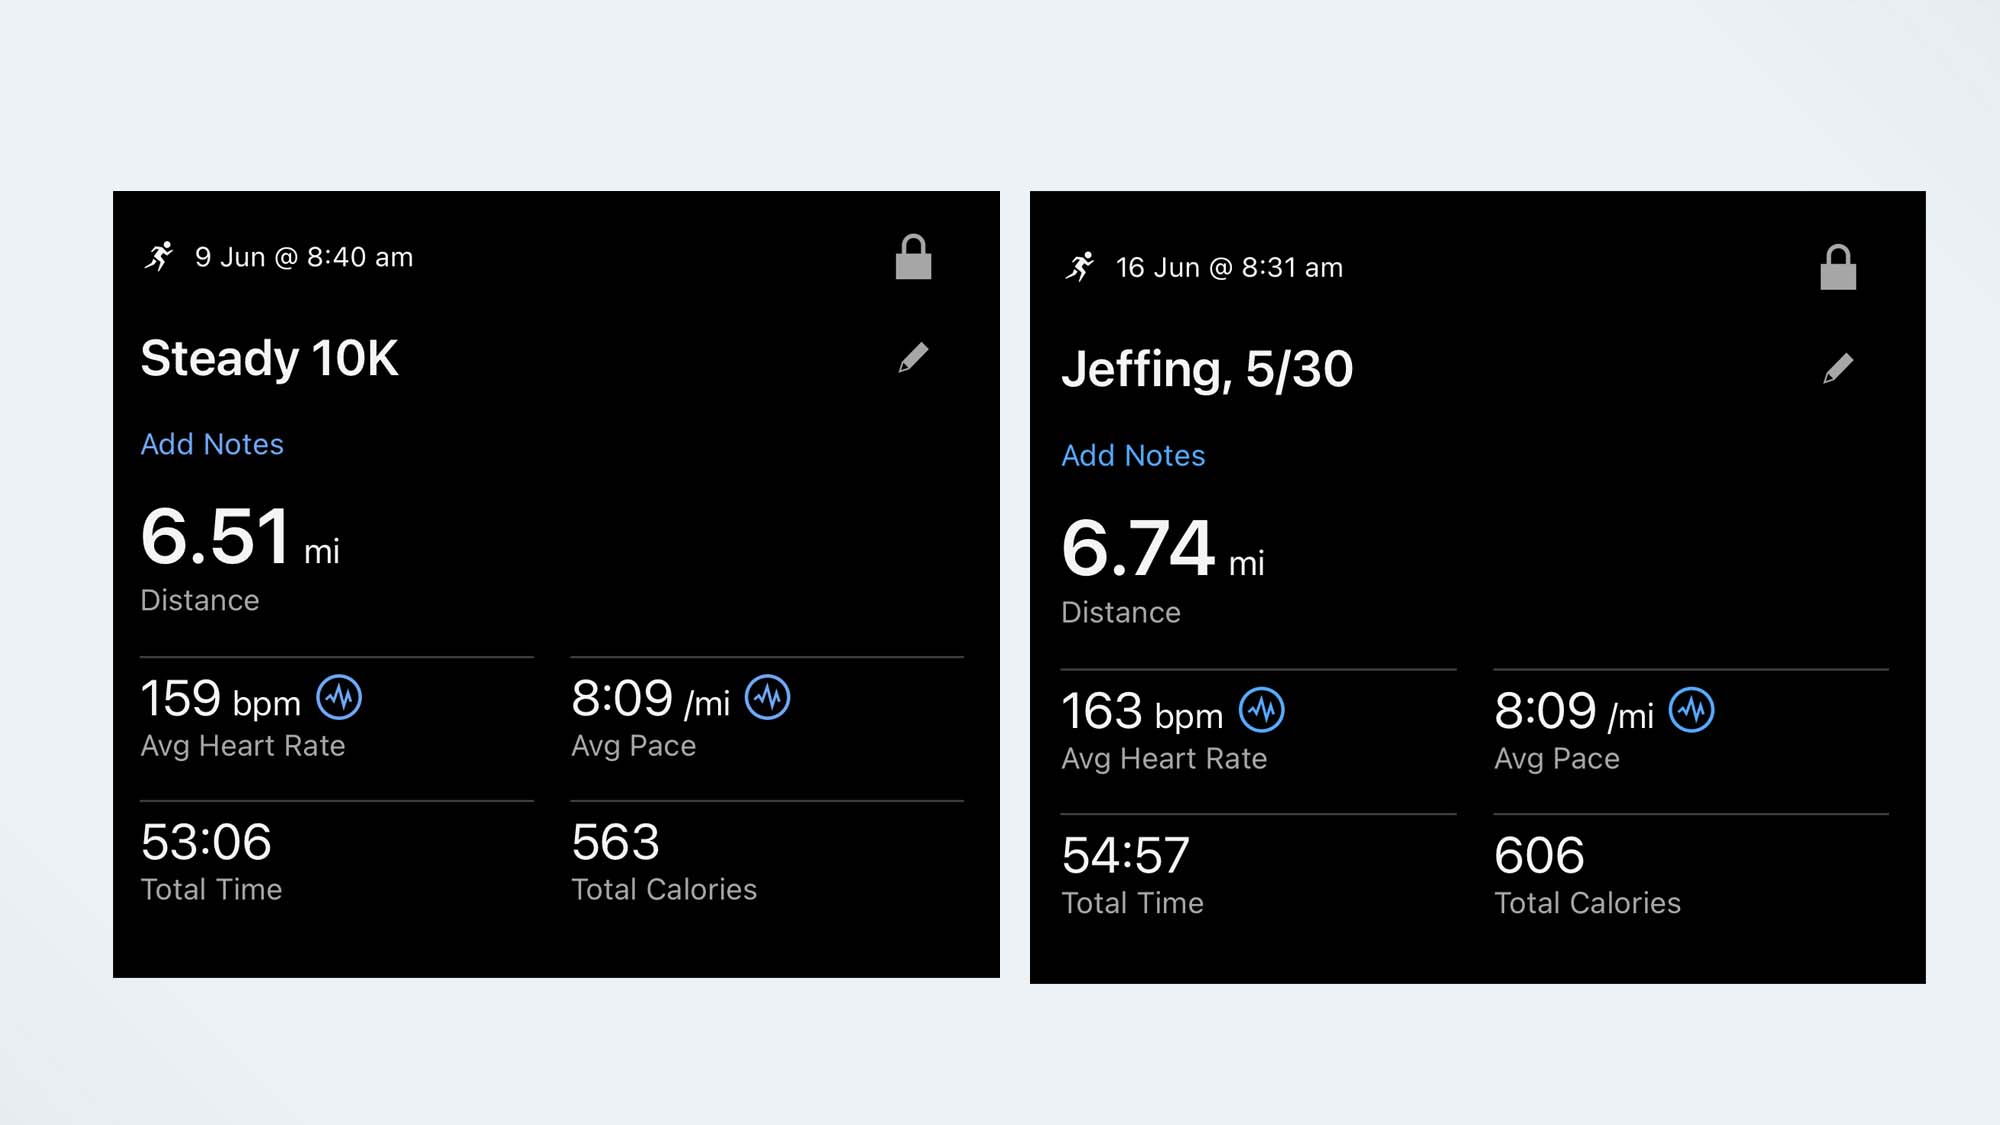The height and width of the screenshot is (1125, 2000).
Task: Open pace chart icon in Steady 10K card
Action: (x=768, y=698)
